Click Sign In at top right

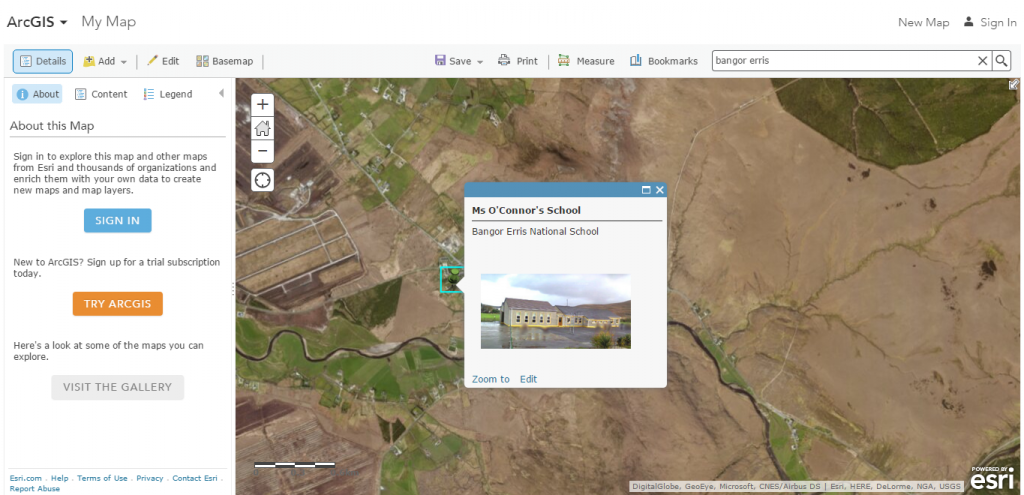click(990, 22)
